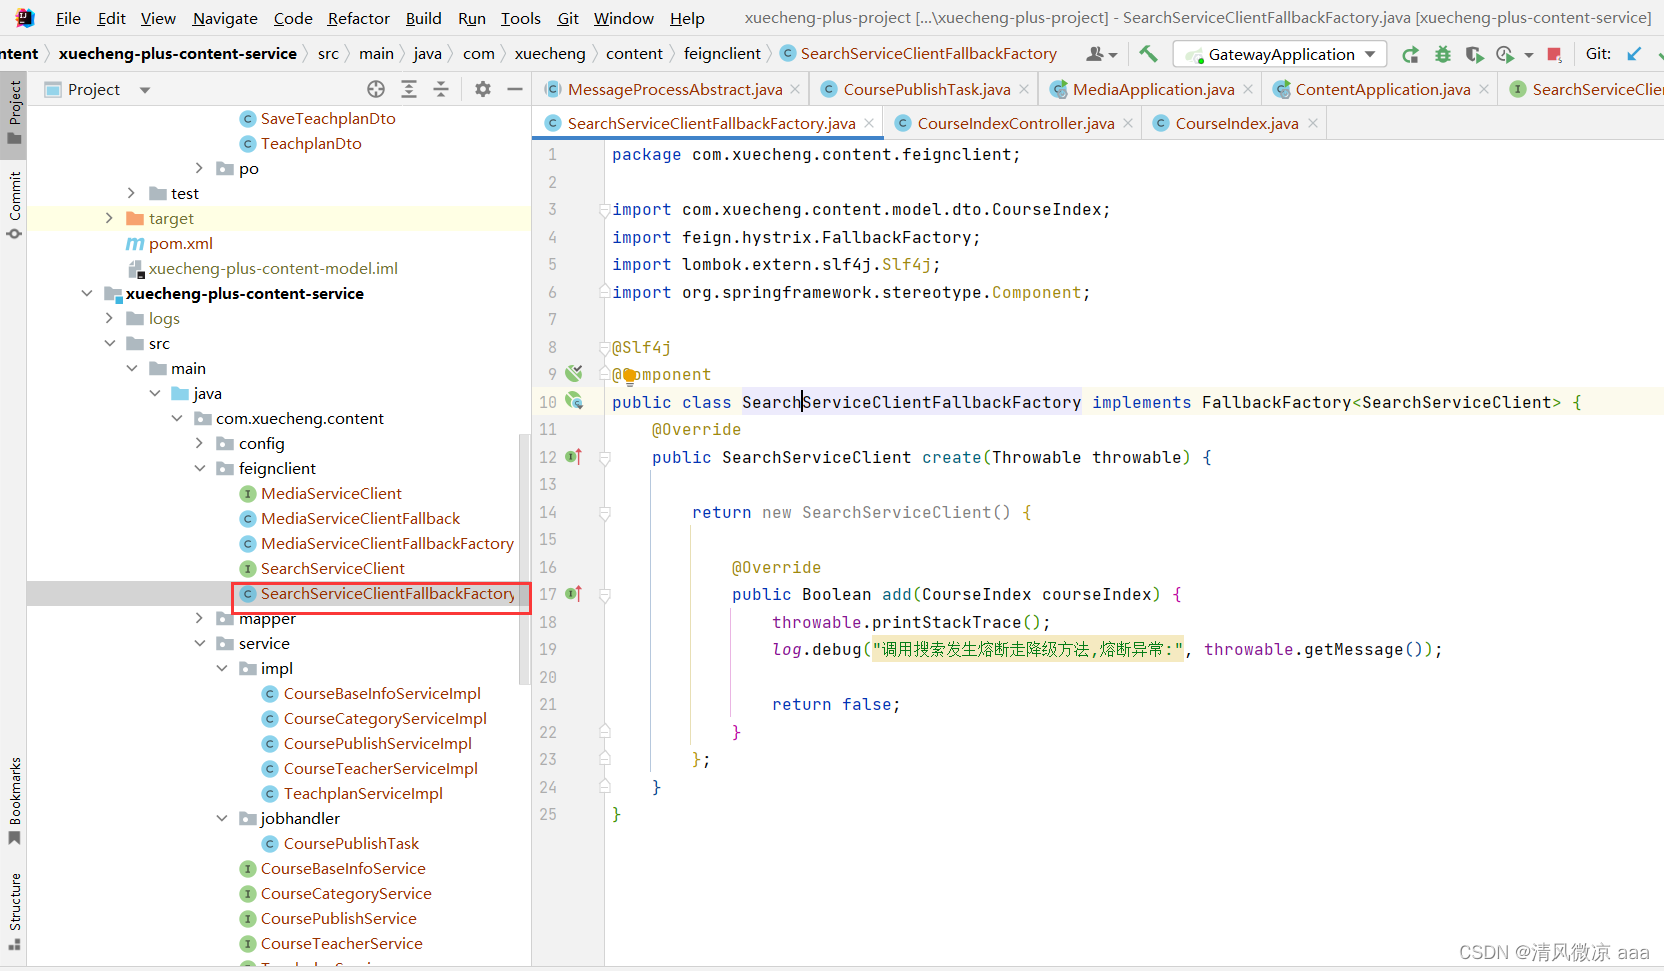The height and width of the screenshot is (971, 1664).
Task: Click the Run with Coverage icon
Action: pyautogui.click(x=1474, y=54)
